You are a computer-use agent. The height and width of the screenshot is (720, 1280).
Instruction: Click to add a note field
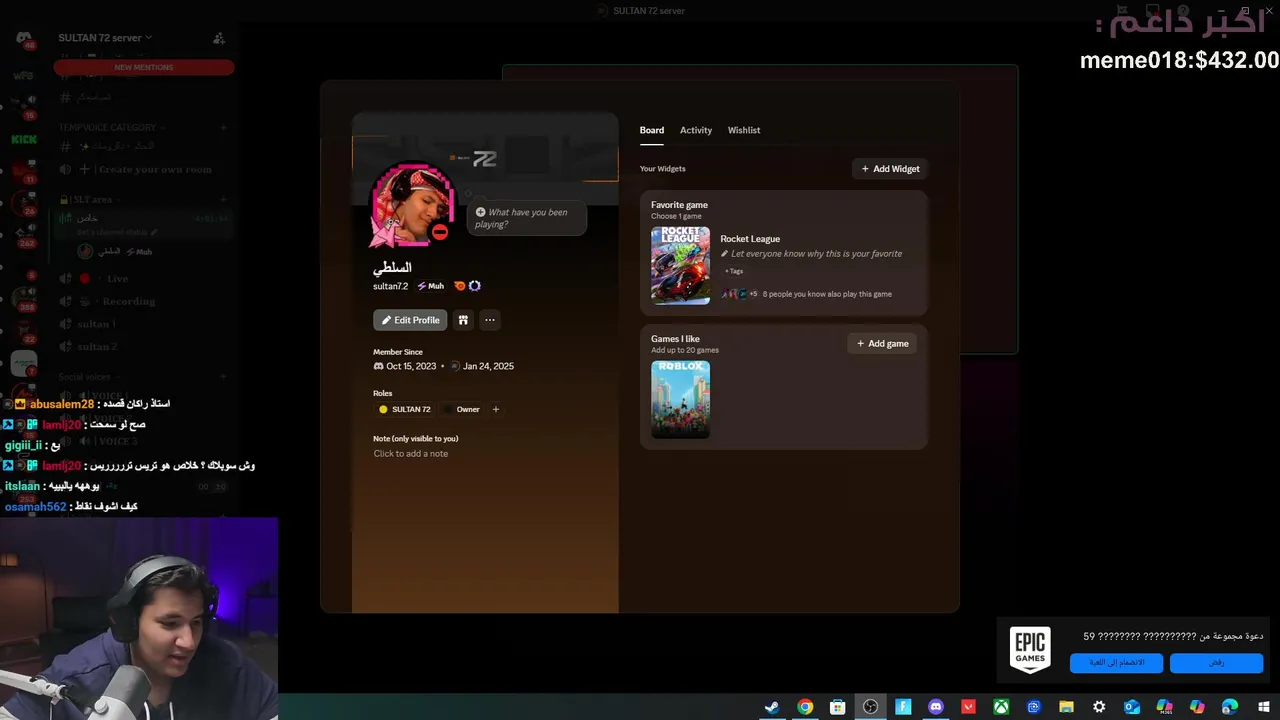(x=411, y=454)
